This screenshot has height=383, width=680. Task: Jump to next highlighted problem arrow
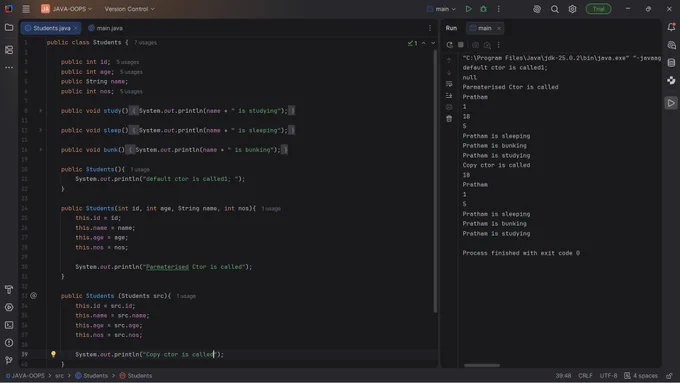[433, 43]
